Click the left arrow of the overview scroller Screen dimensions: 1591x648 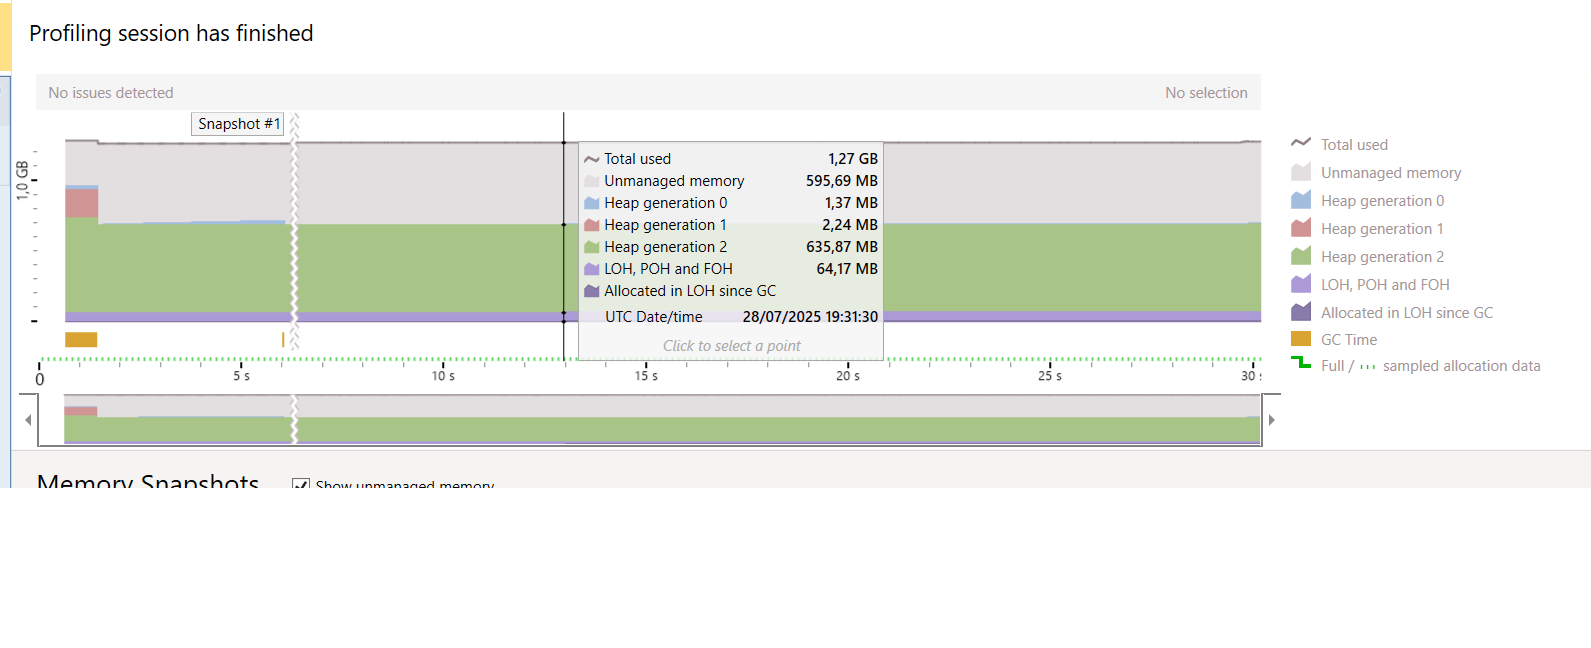click(28, 420)
